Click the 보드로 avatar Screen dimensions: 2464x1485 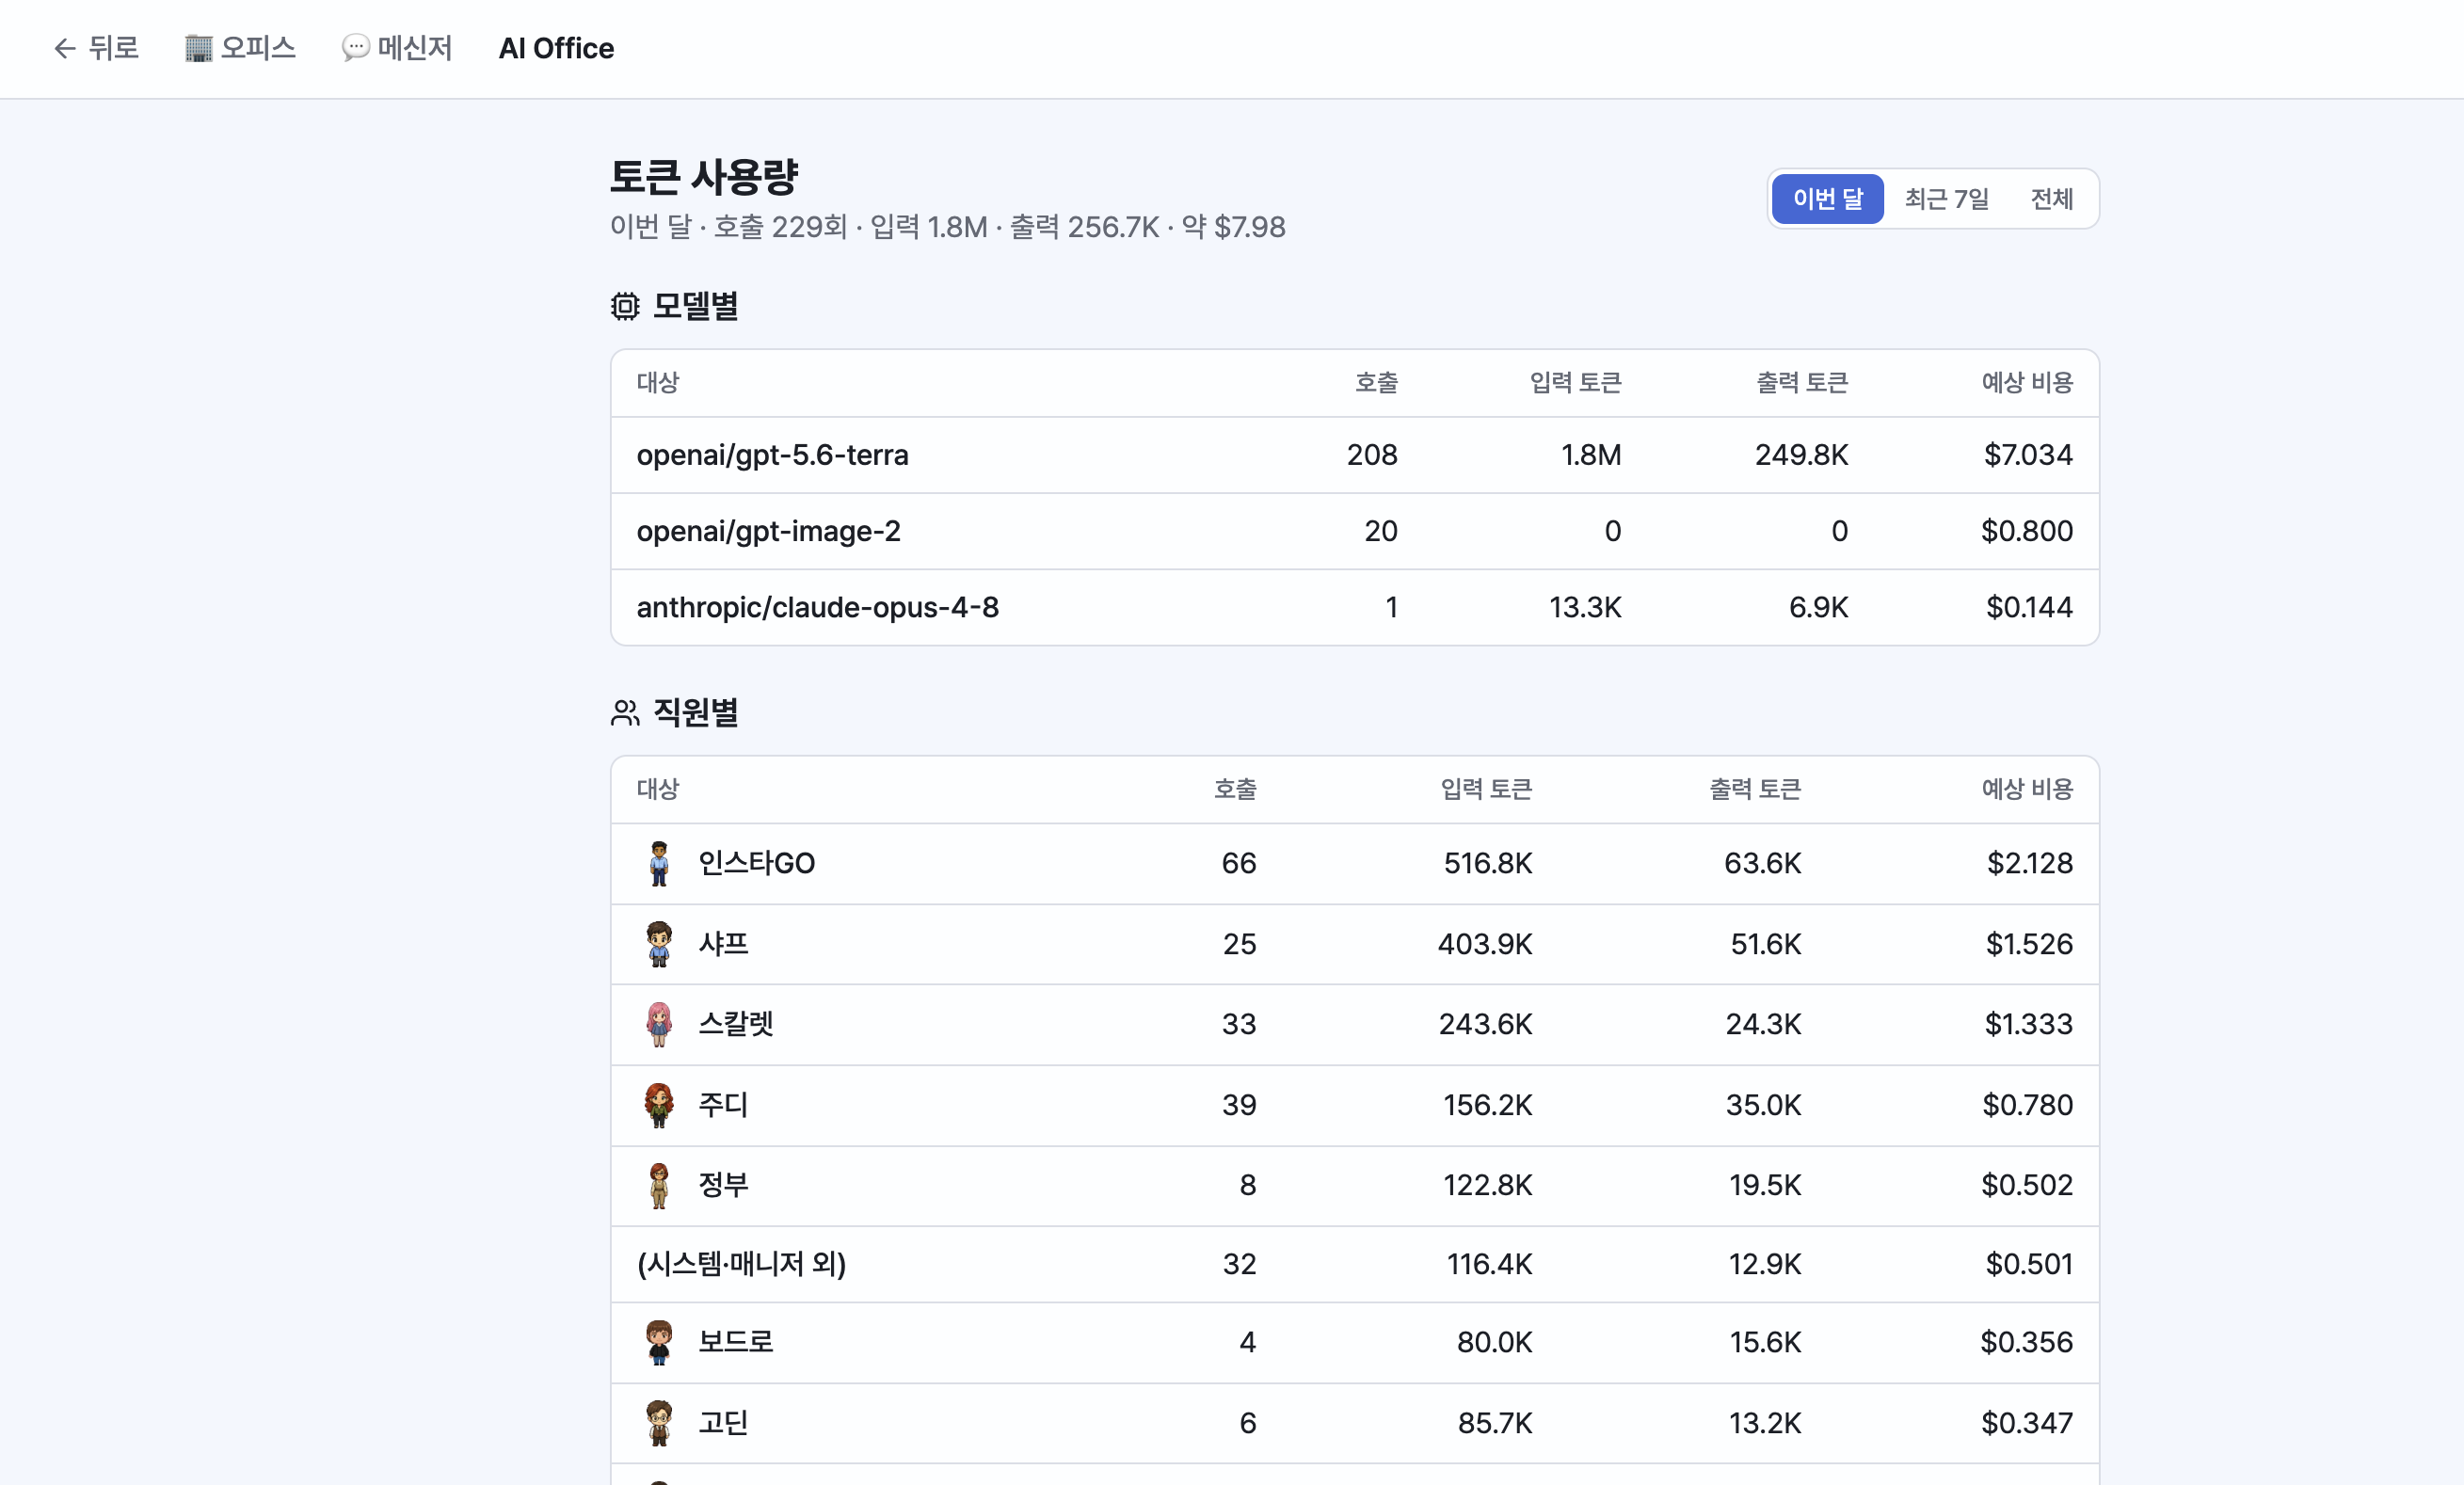coord(659,1342)
